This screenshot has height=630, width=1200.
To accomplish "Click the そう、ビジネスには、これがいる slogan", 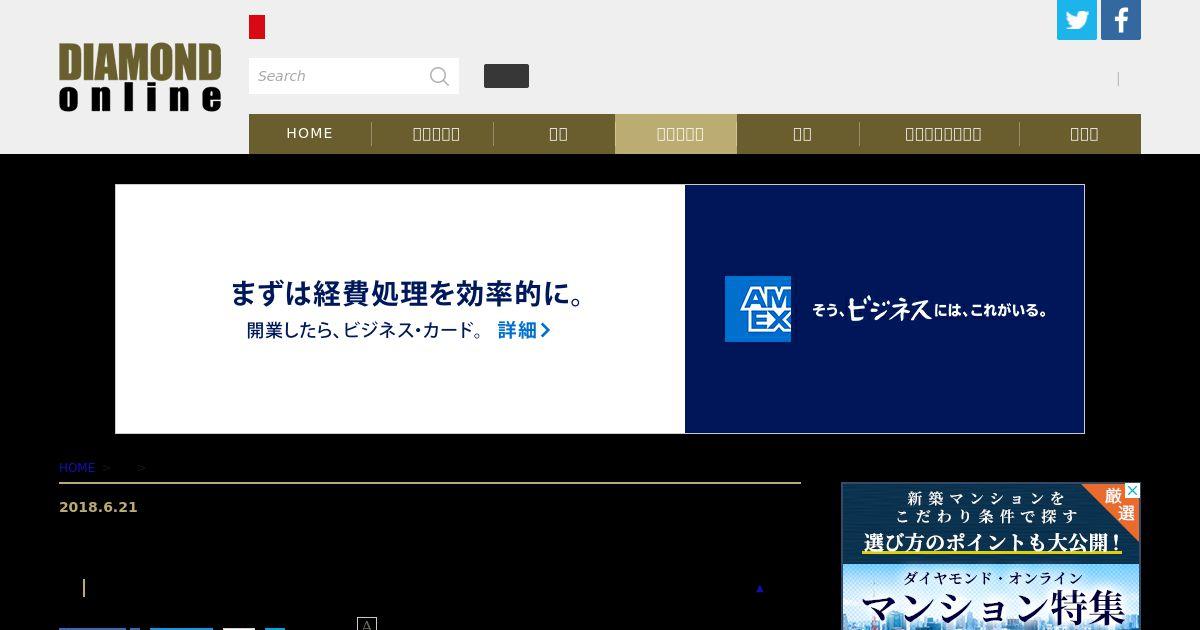I will click(929, 310).
